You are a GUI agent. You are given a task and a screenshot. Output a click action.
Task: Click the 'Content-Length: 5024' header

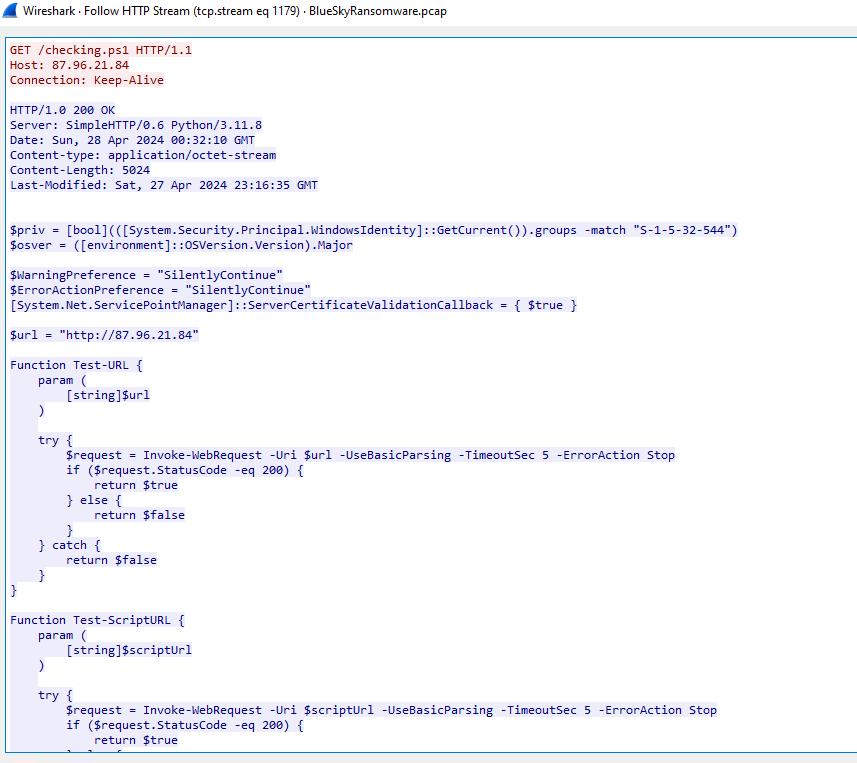(x=80, y=170)
